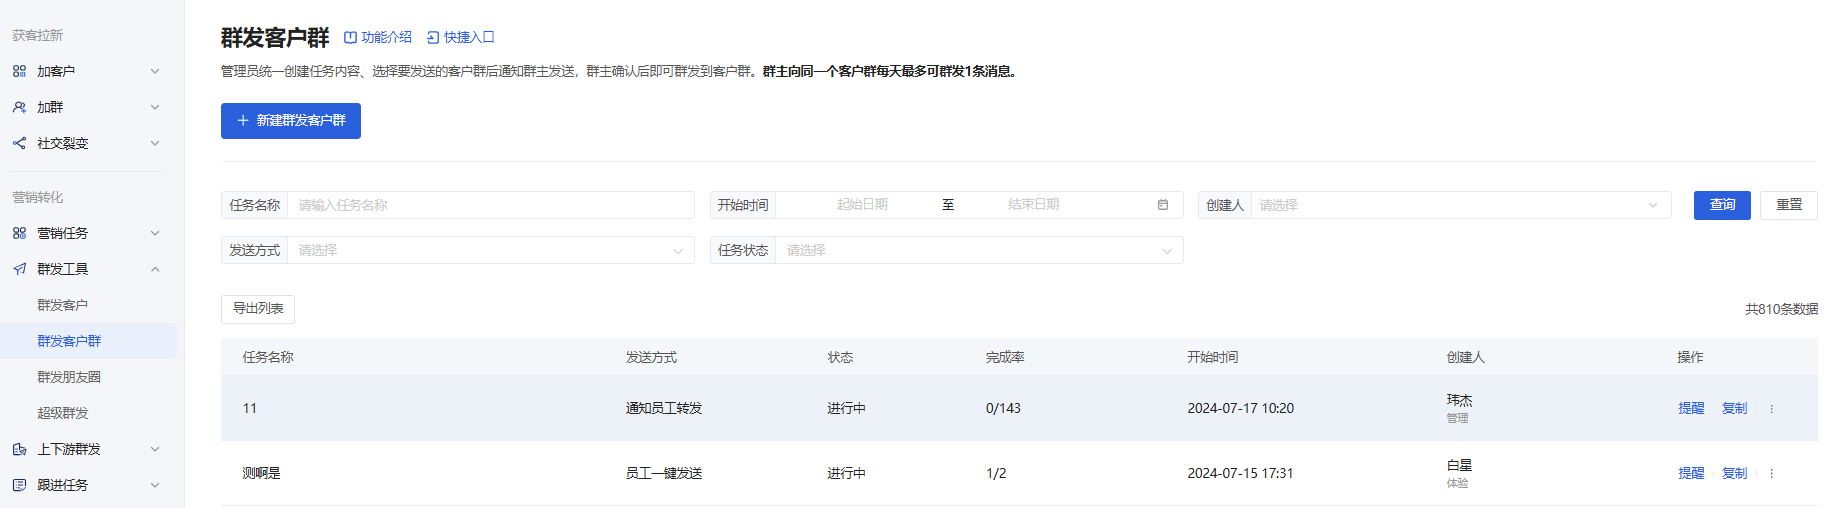Click the 社交裂变 share icon

(x=19, y=143)
